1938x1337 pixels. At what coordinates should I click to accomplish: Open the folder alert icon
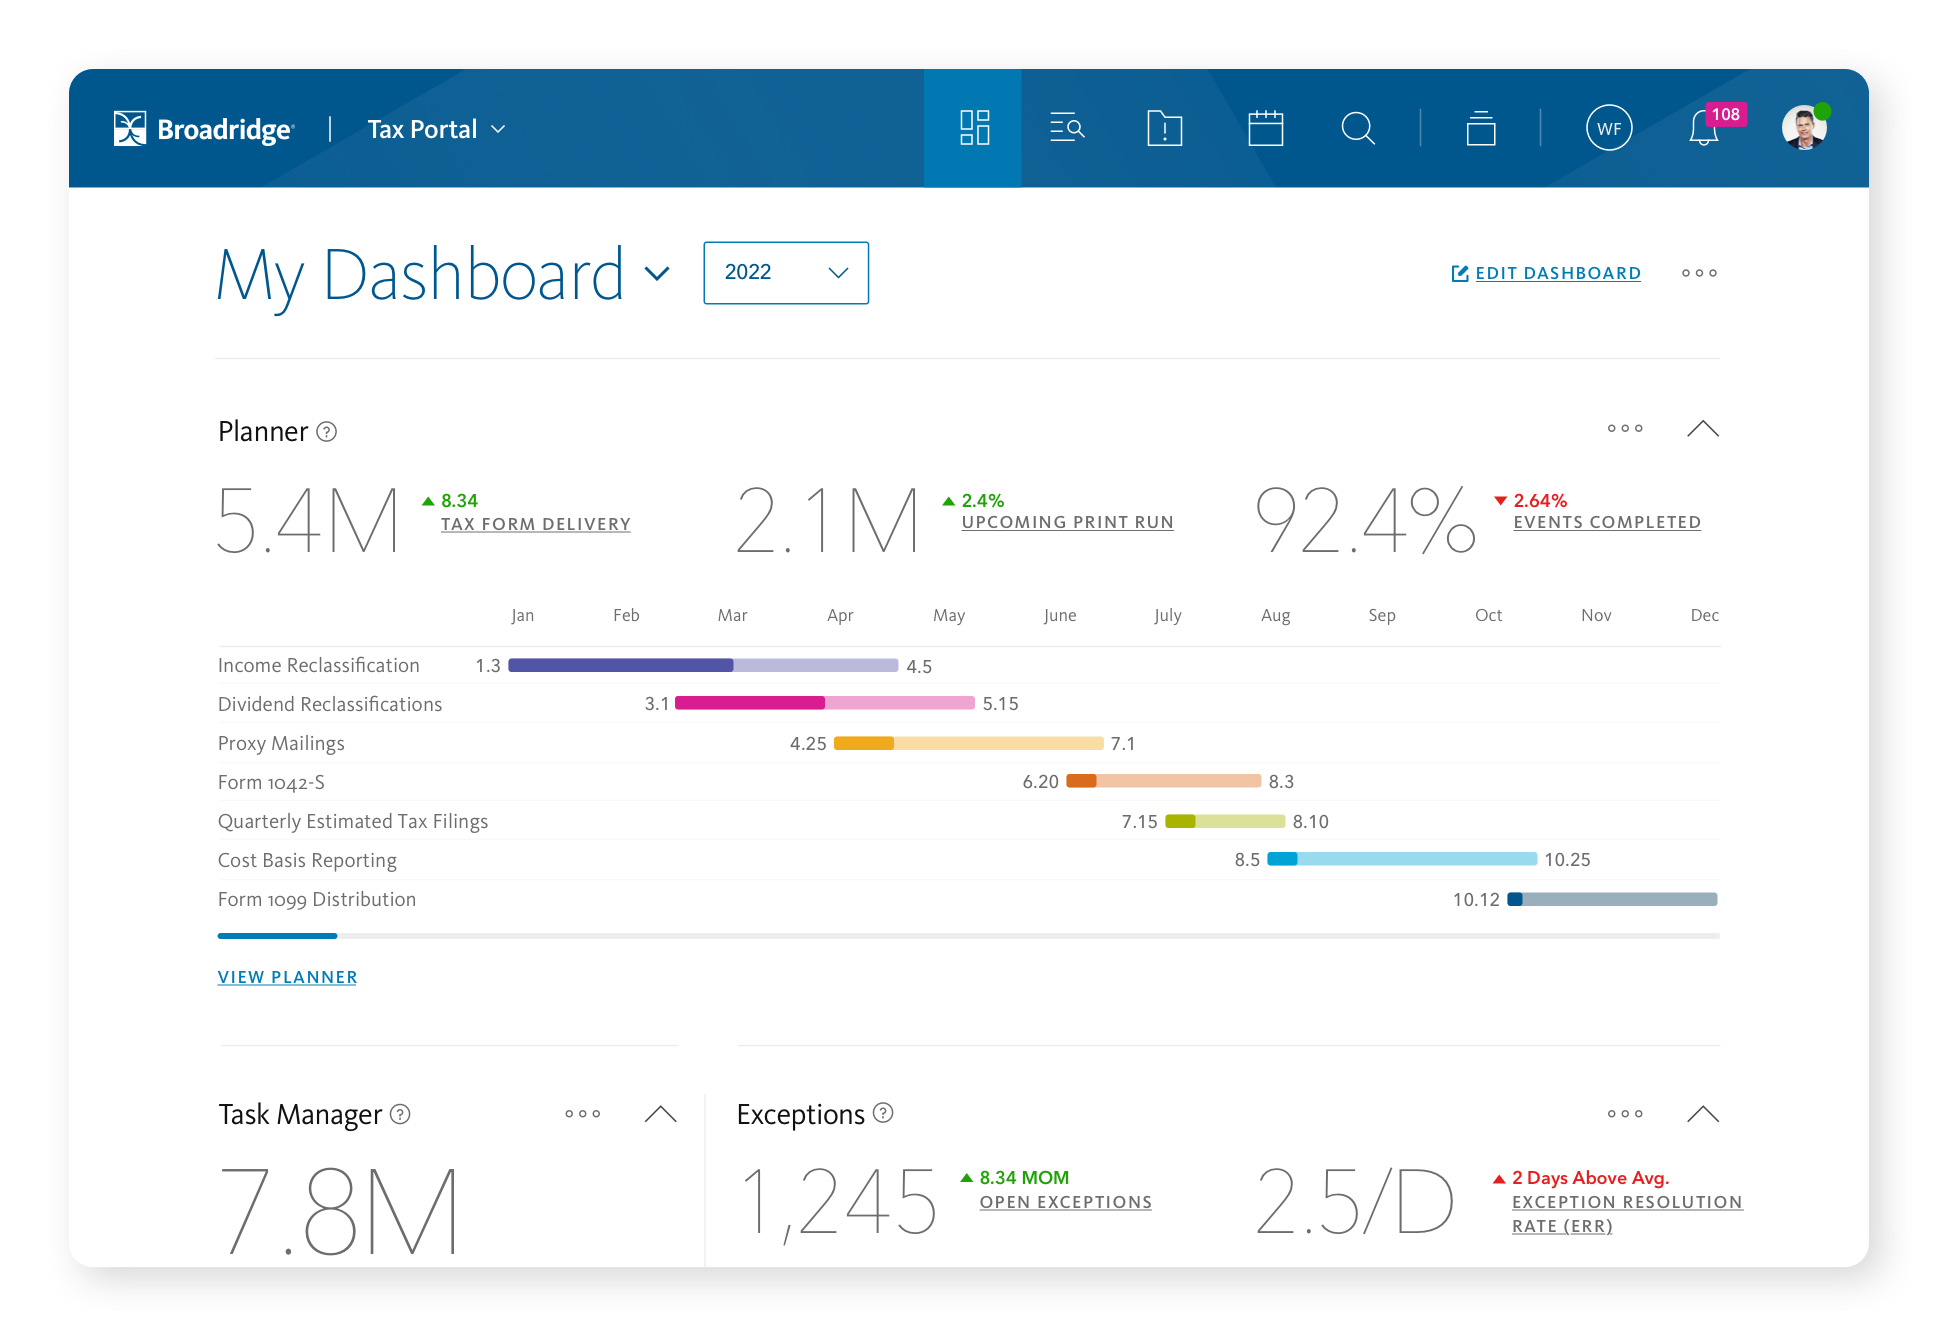click(x=1164, y=128)
